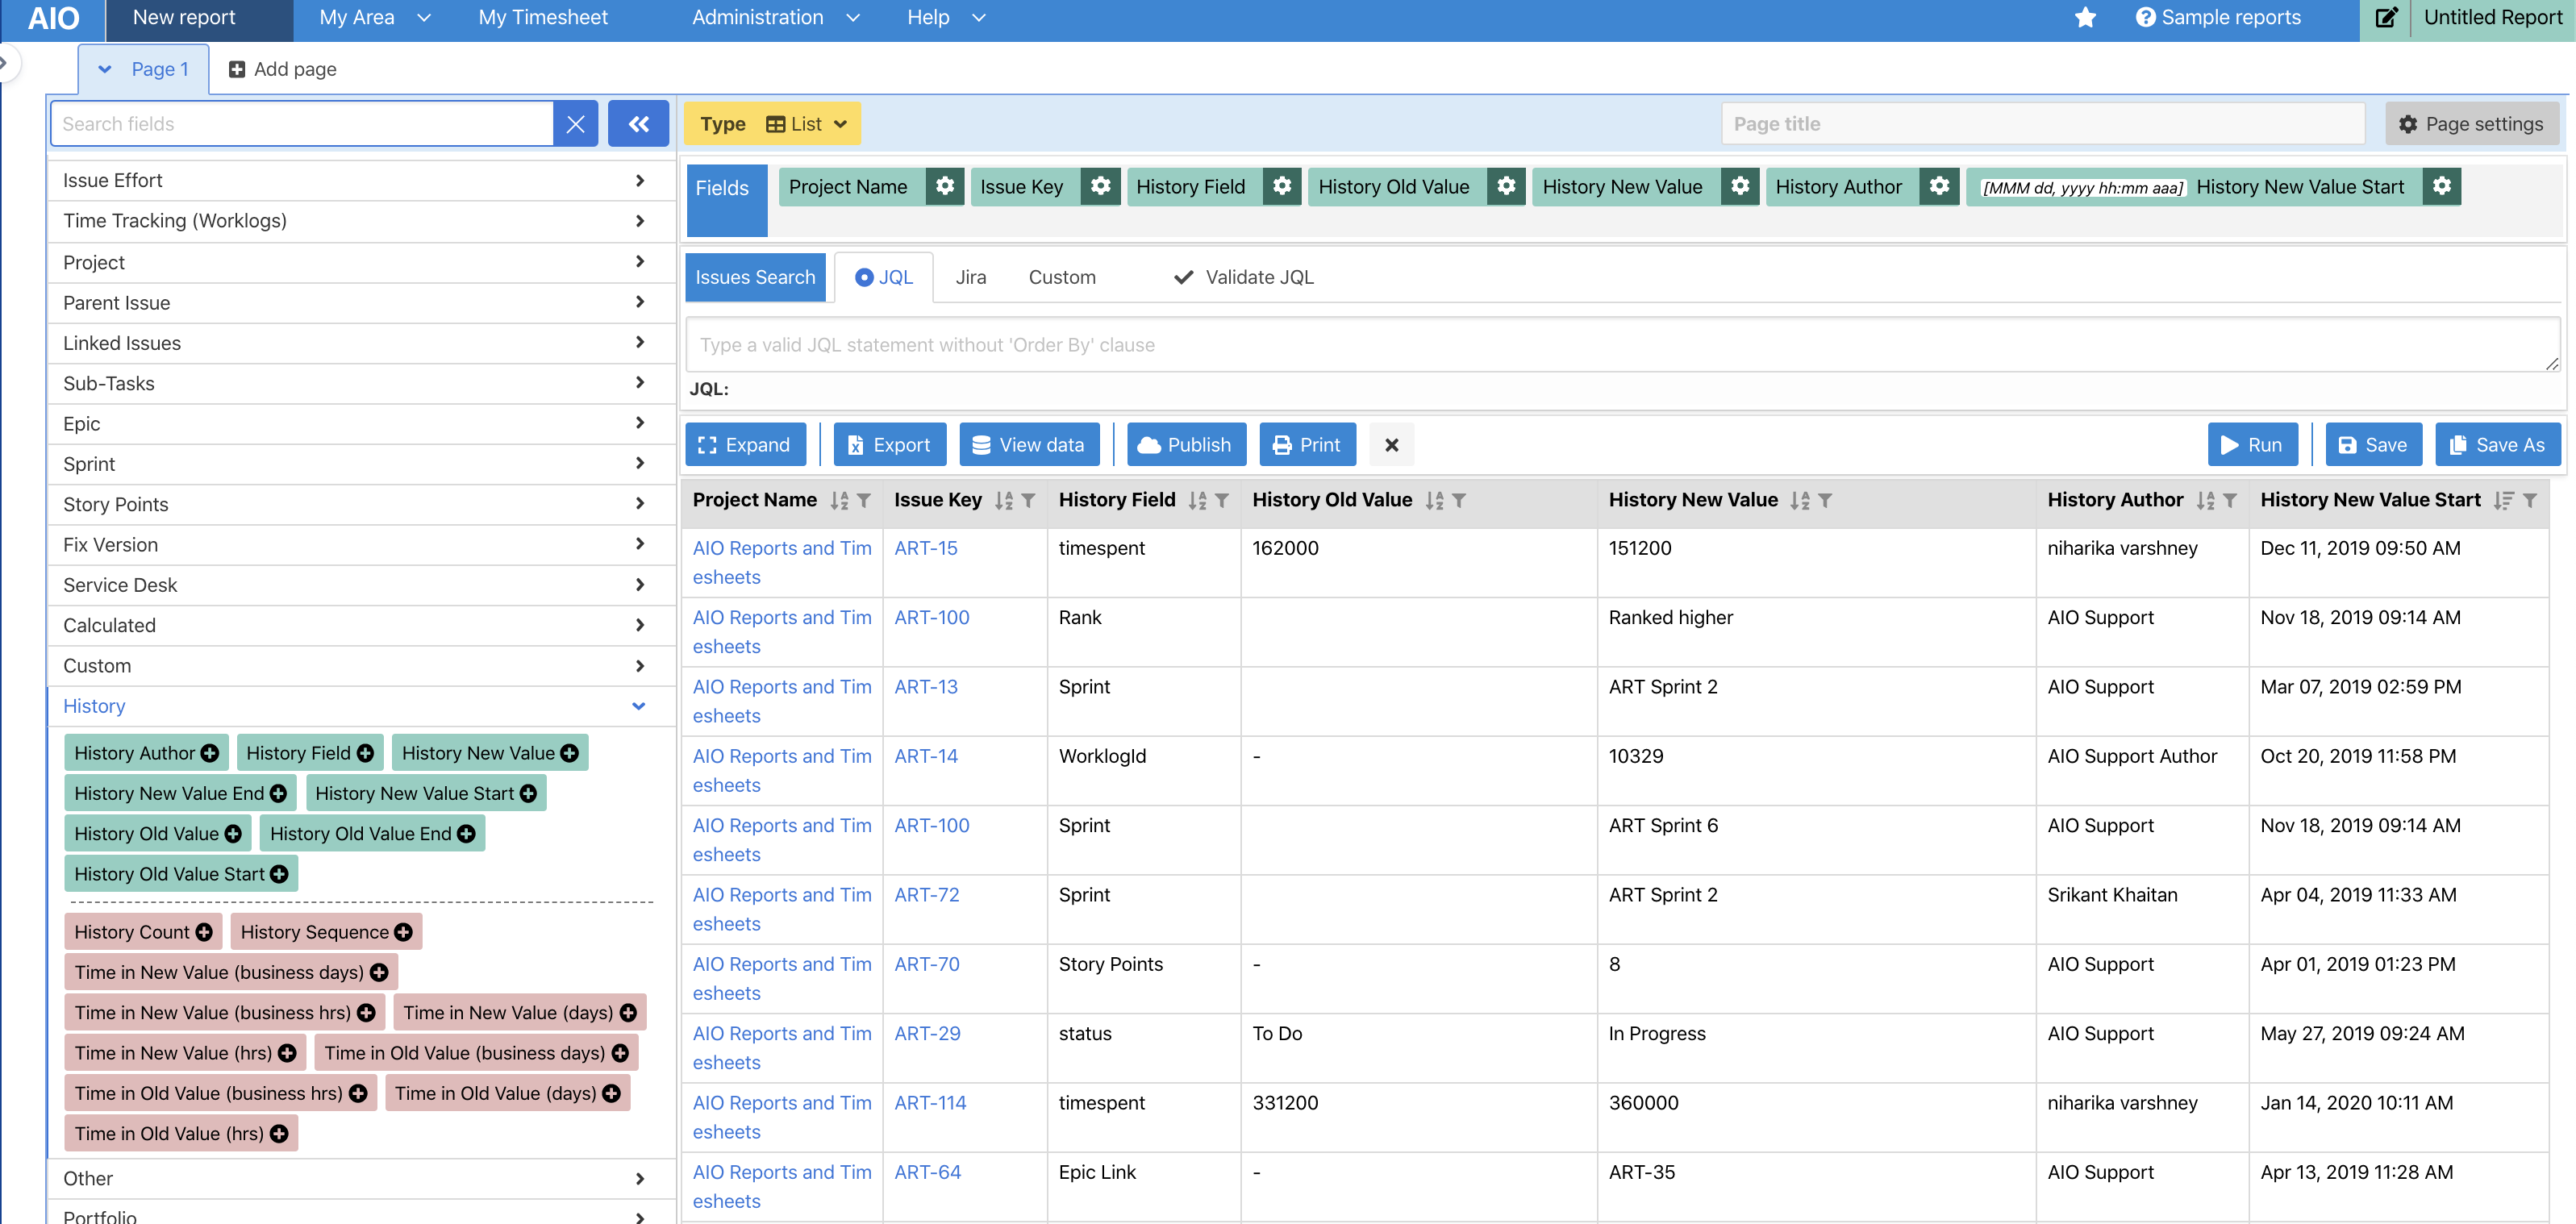Click Validate JQL checkmark
Screen dimensions: 2576x1224
(1185, 277)
